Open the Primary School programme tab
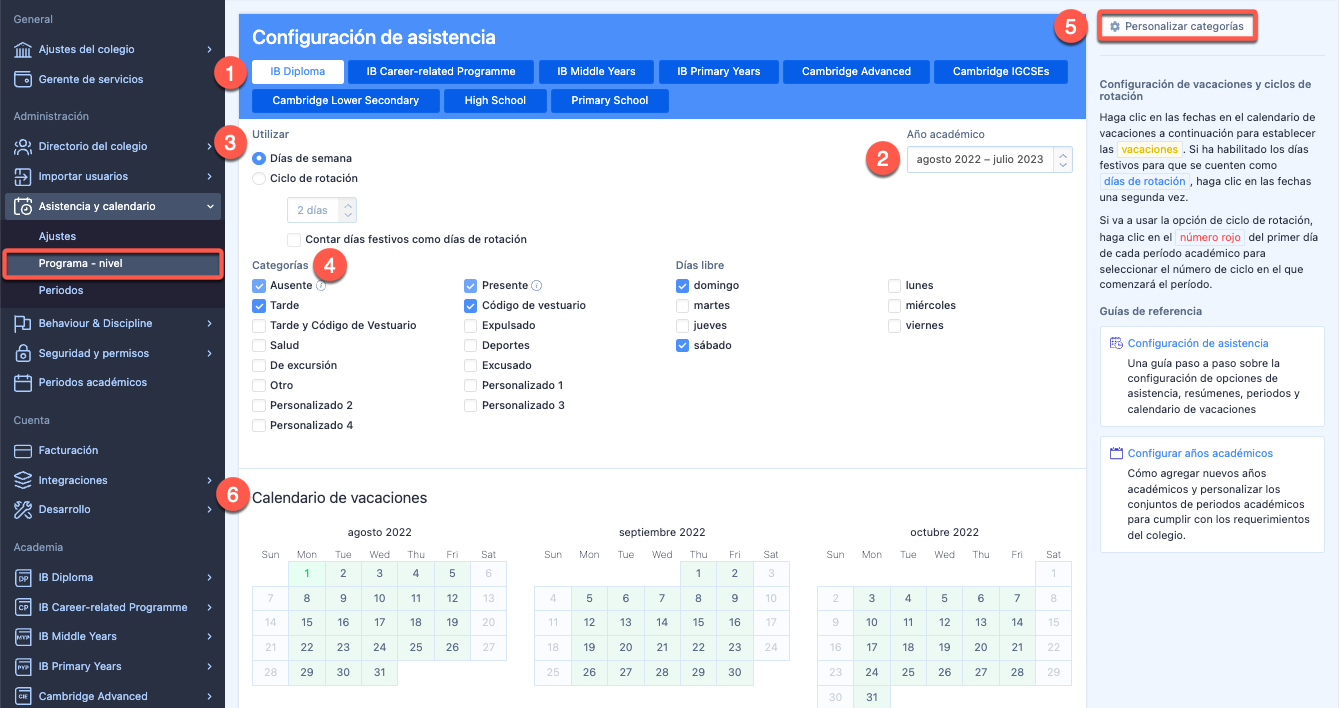Viewport: 1339px width, 708px height. [609, 100]
